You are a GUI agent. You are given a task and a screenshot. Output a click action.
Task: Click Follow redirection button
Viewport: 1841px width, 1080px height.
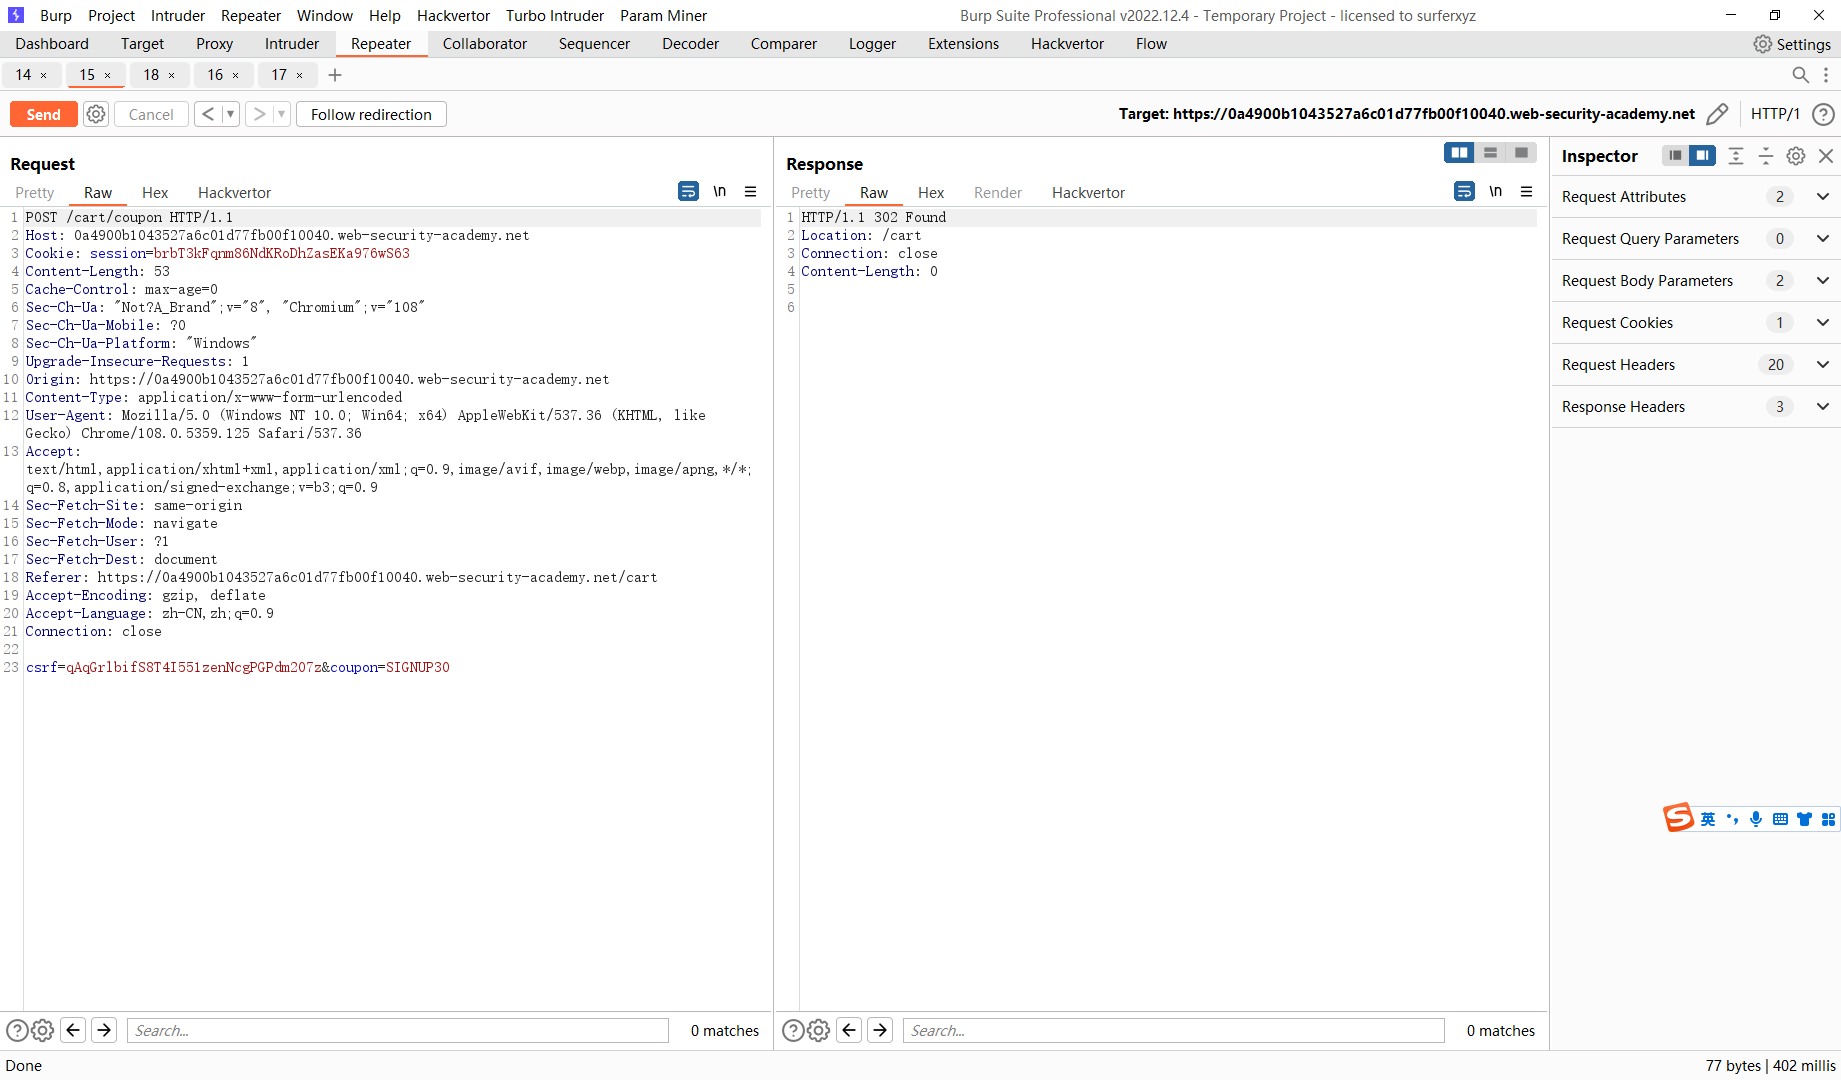(x=371, y=114)
